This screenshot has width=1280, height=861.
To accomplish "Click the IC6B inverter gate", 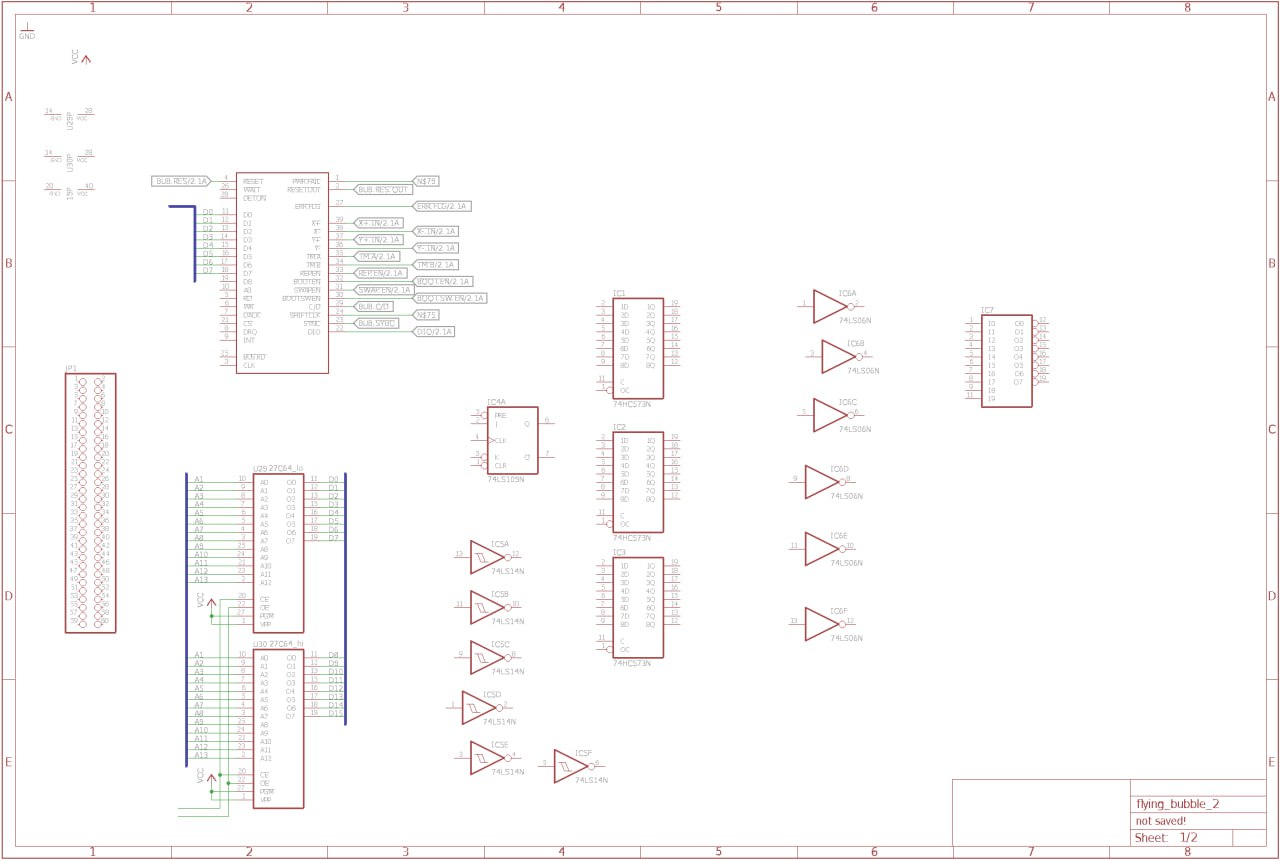I will [x=838, y=357].
